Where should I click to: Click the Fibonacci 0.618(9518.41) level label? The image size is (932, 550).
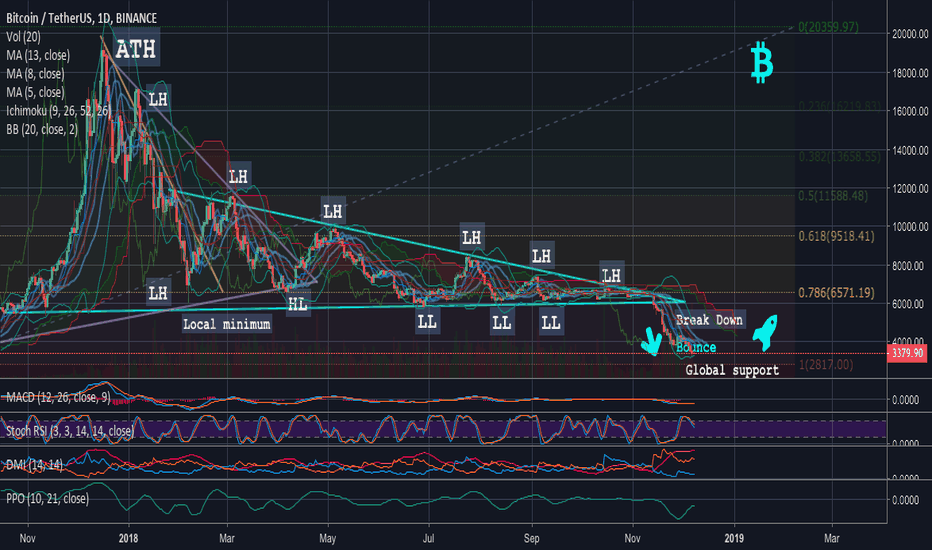(x=836, y=236)
